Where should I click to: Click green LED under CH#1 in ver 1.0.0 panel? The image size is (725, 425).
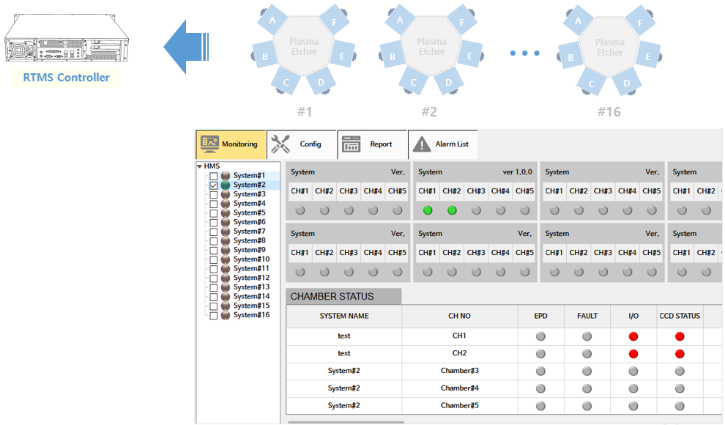coord(428,210)
